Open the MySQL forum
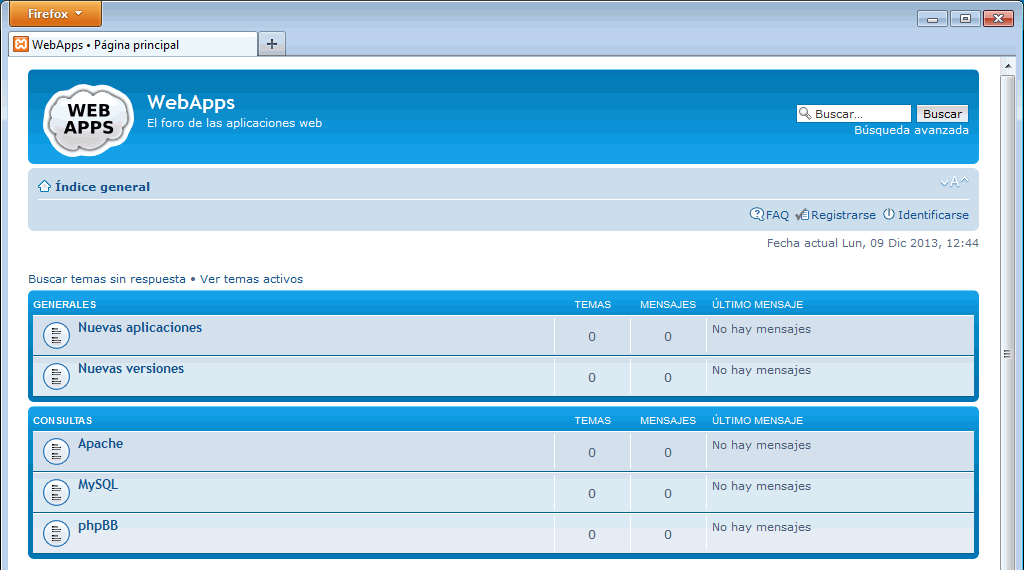 [x=98, y=485]
